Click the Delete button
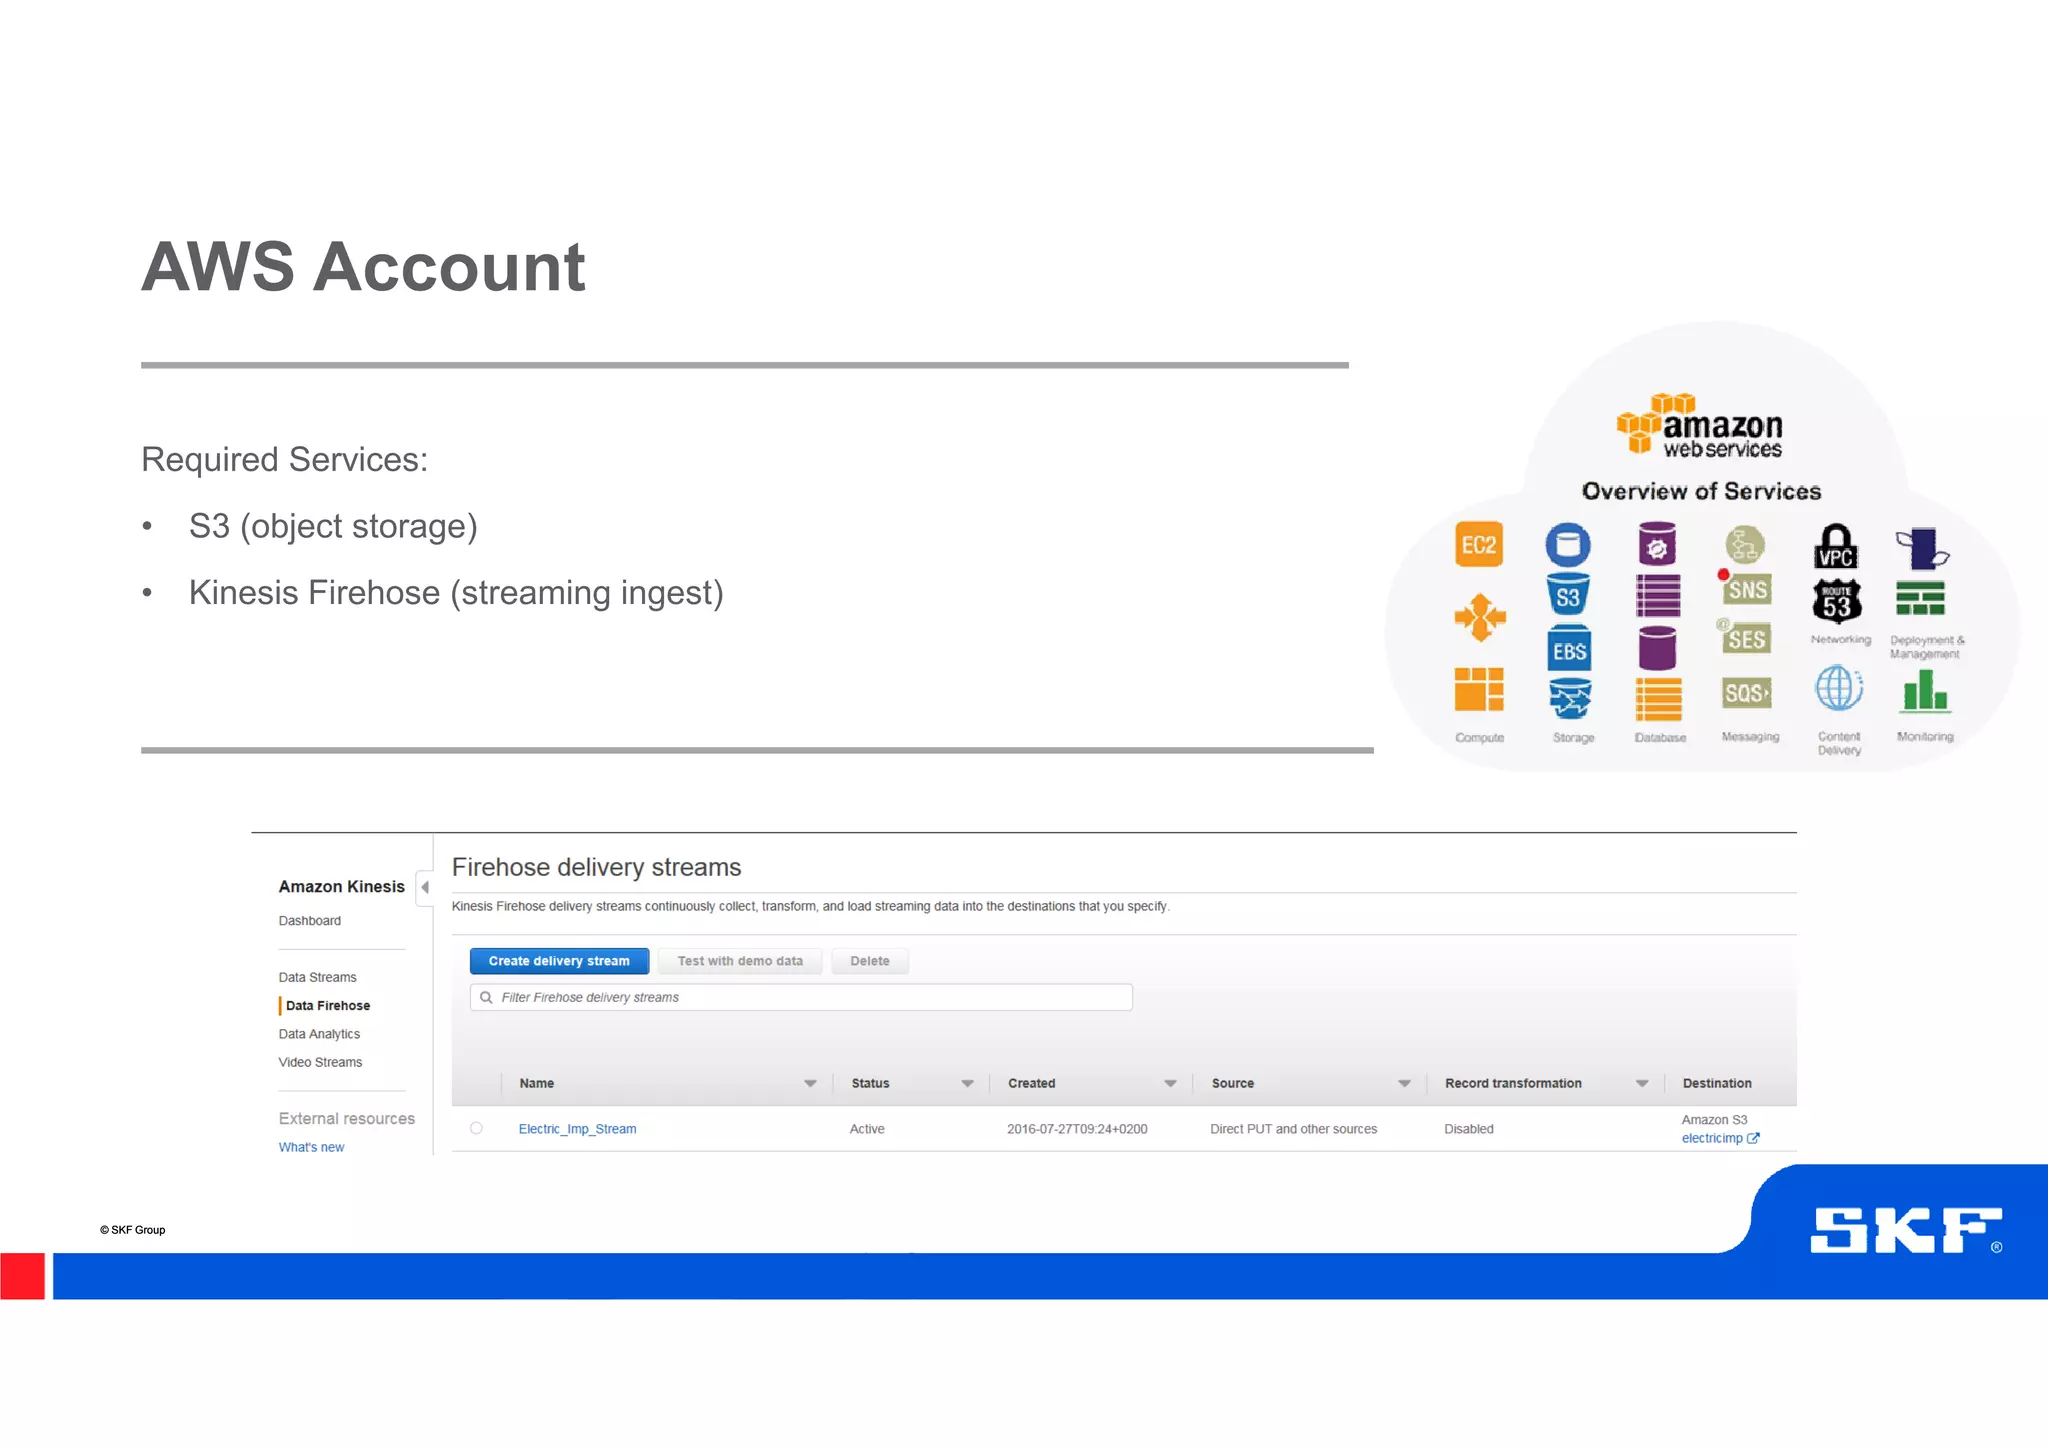2048x1447 pixels. 870,961
